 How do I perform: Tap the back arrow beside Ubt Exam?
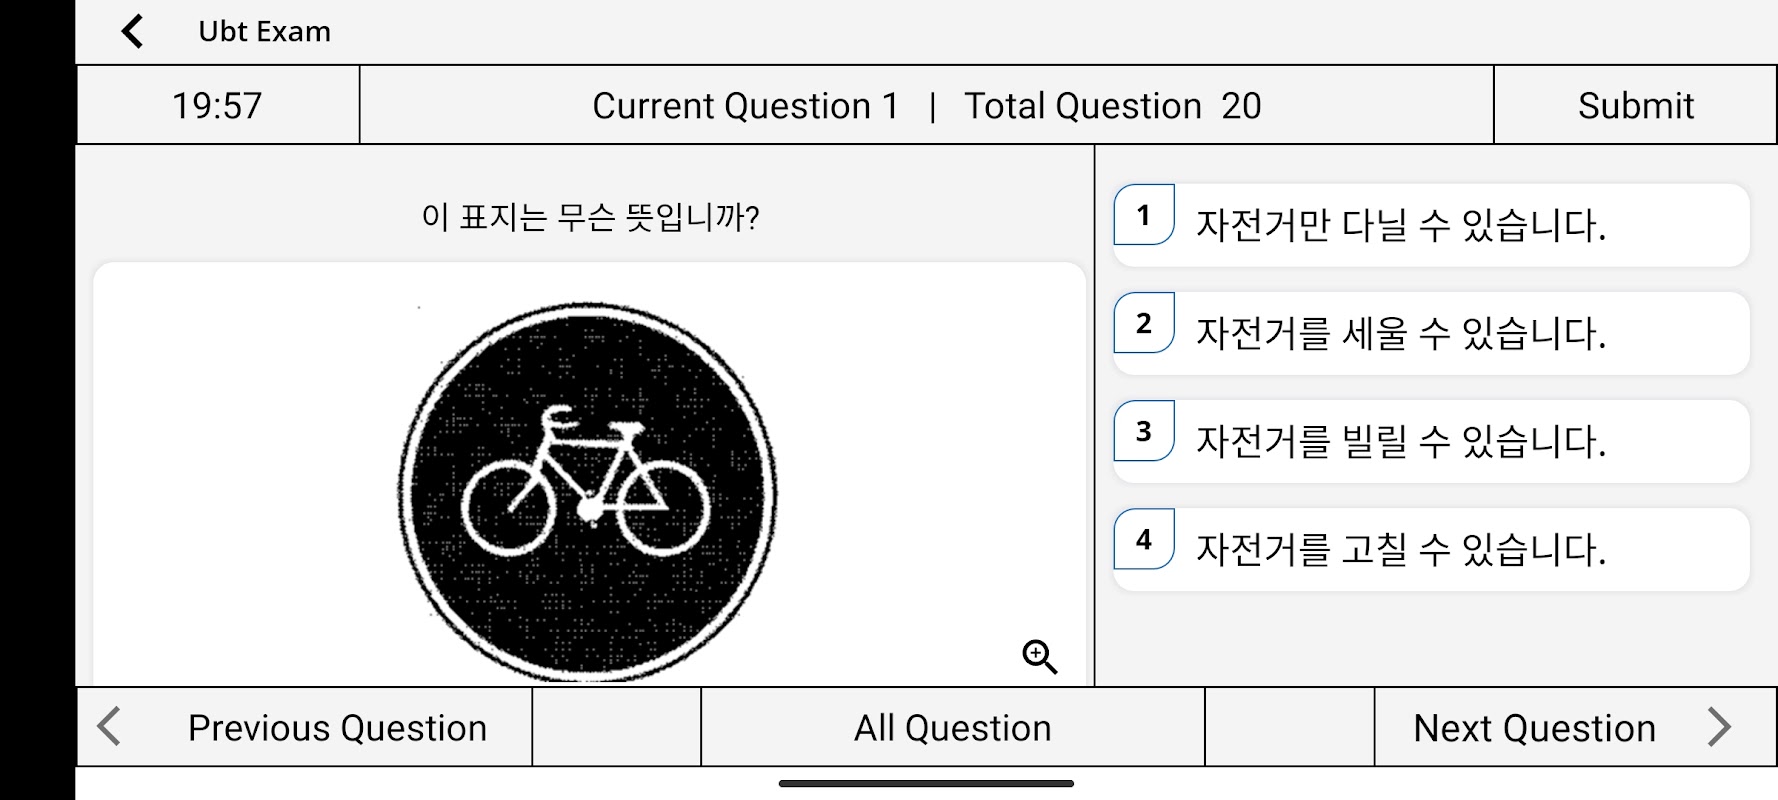132,31
